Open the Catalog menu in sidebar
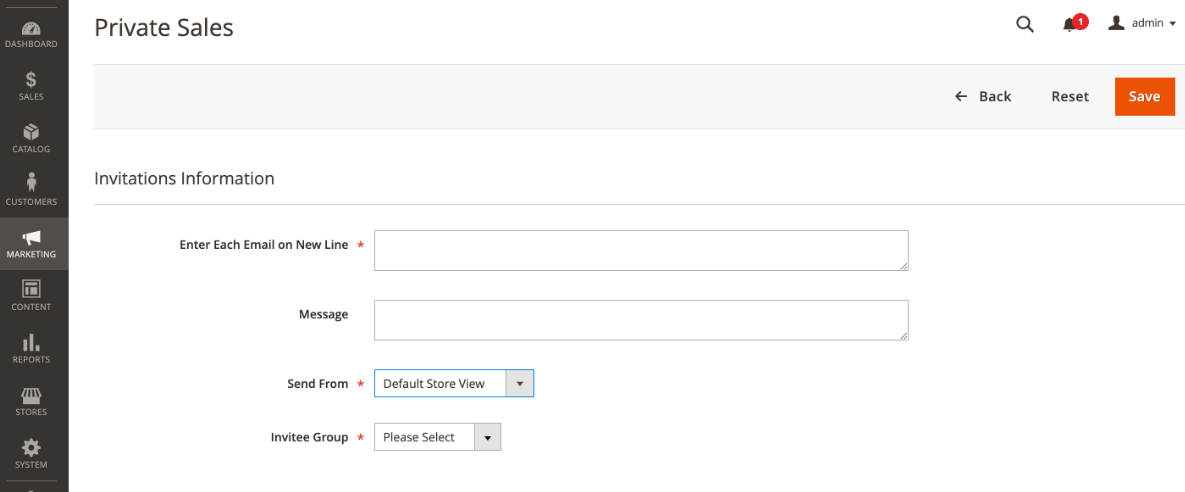The width and height of the screenshot is (1185, 492). pos(31,138)
